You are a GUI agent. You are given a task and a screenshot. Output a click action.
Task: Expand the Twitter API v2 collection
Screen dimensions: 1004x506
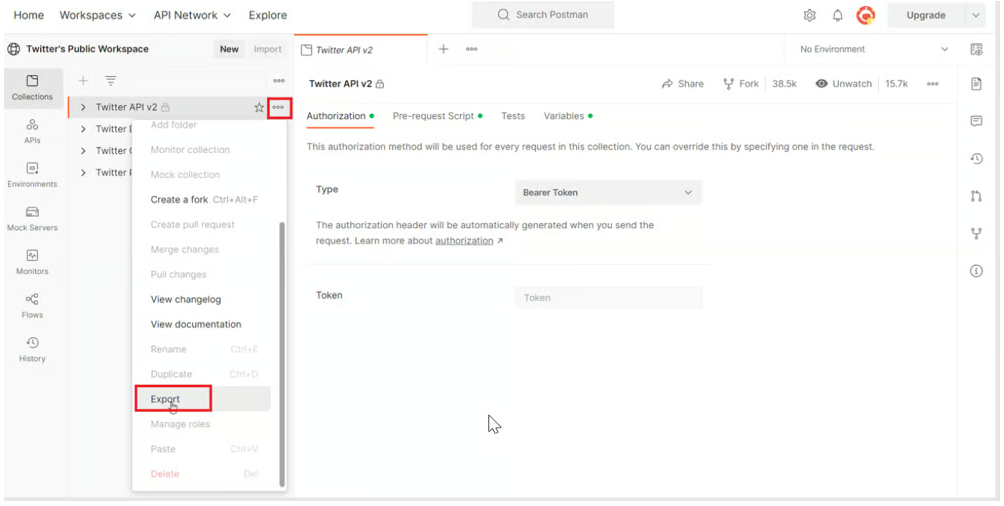click(83, 107)
